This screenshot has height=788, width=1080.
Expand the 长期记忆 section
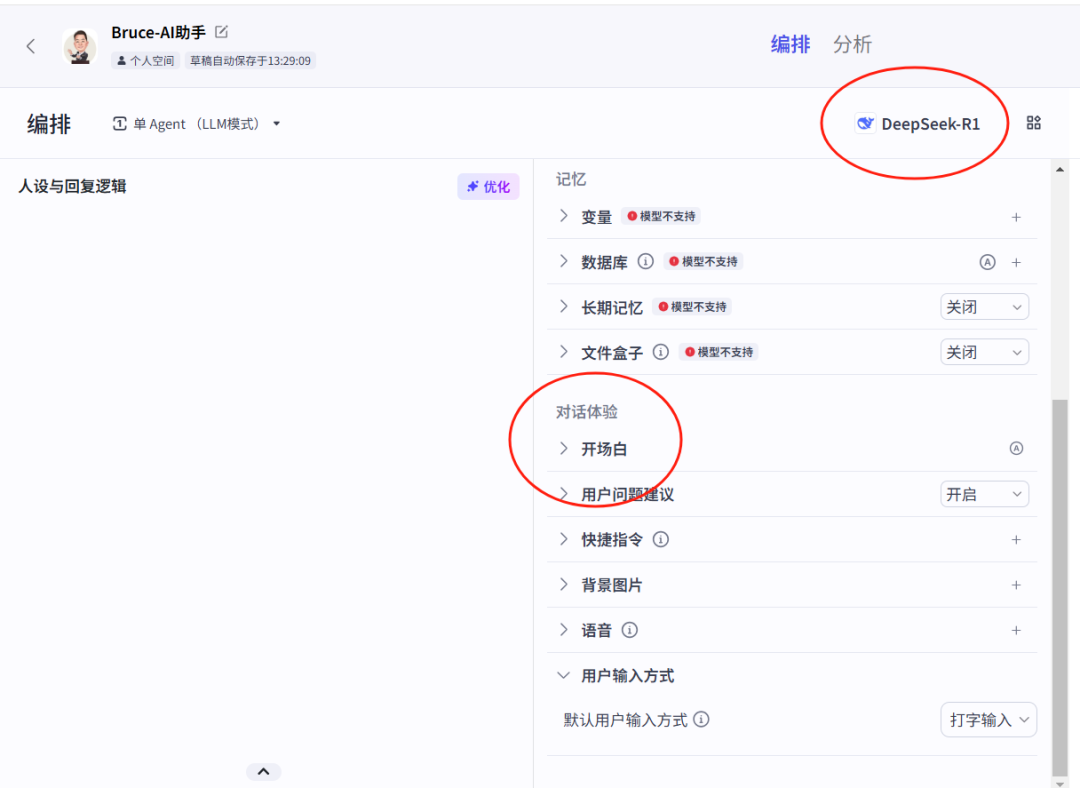563,307
